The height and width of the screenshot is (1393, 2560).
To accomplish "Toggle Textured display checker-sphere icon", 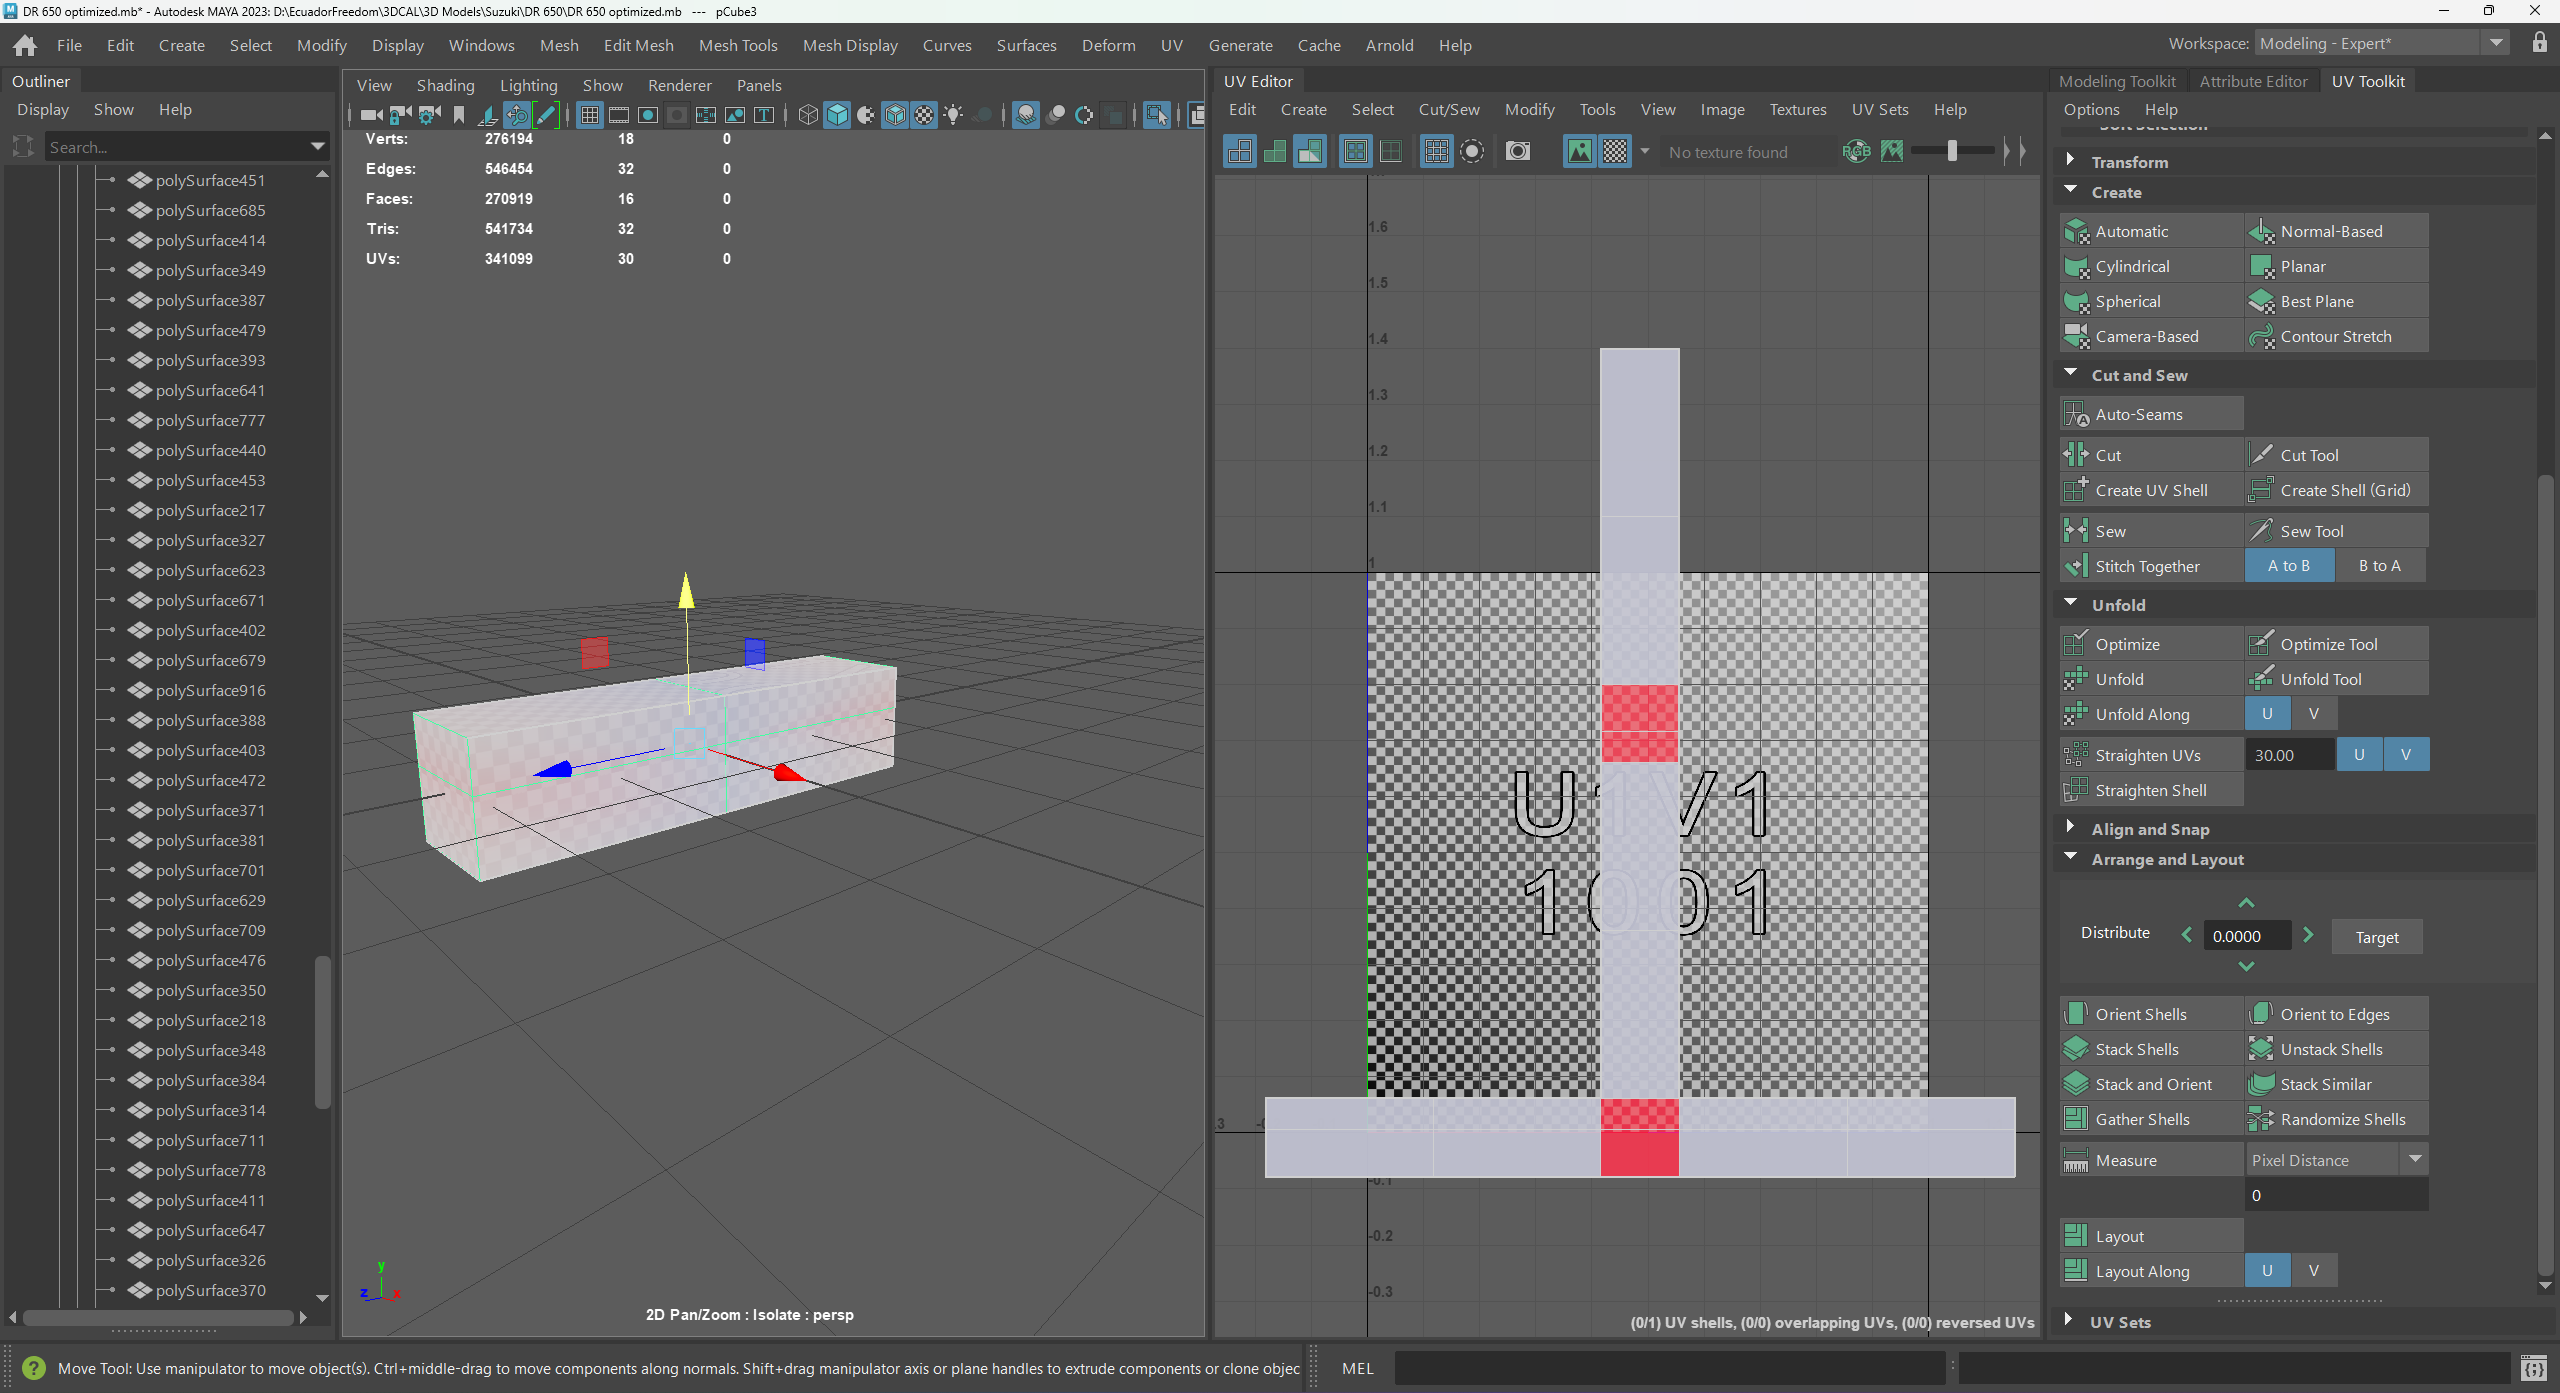I will [x=924, y=116].
